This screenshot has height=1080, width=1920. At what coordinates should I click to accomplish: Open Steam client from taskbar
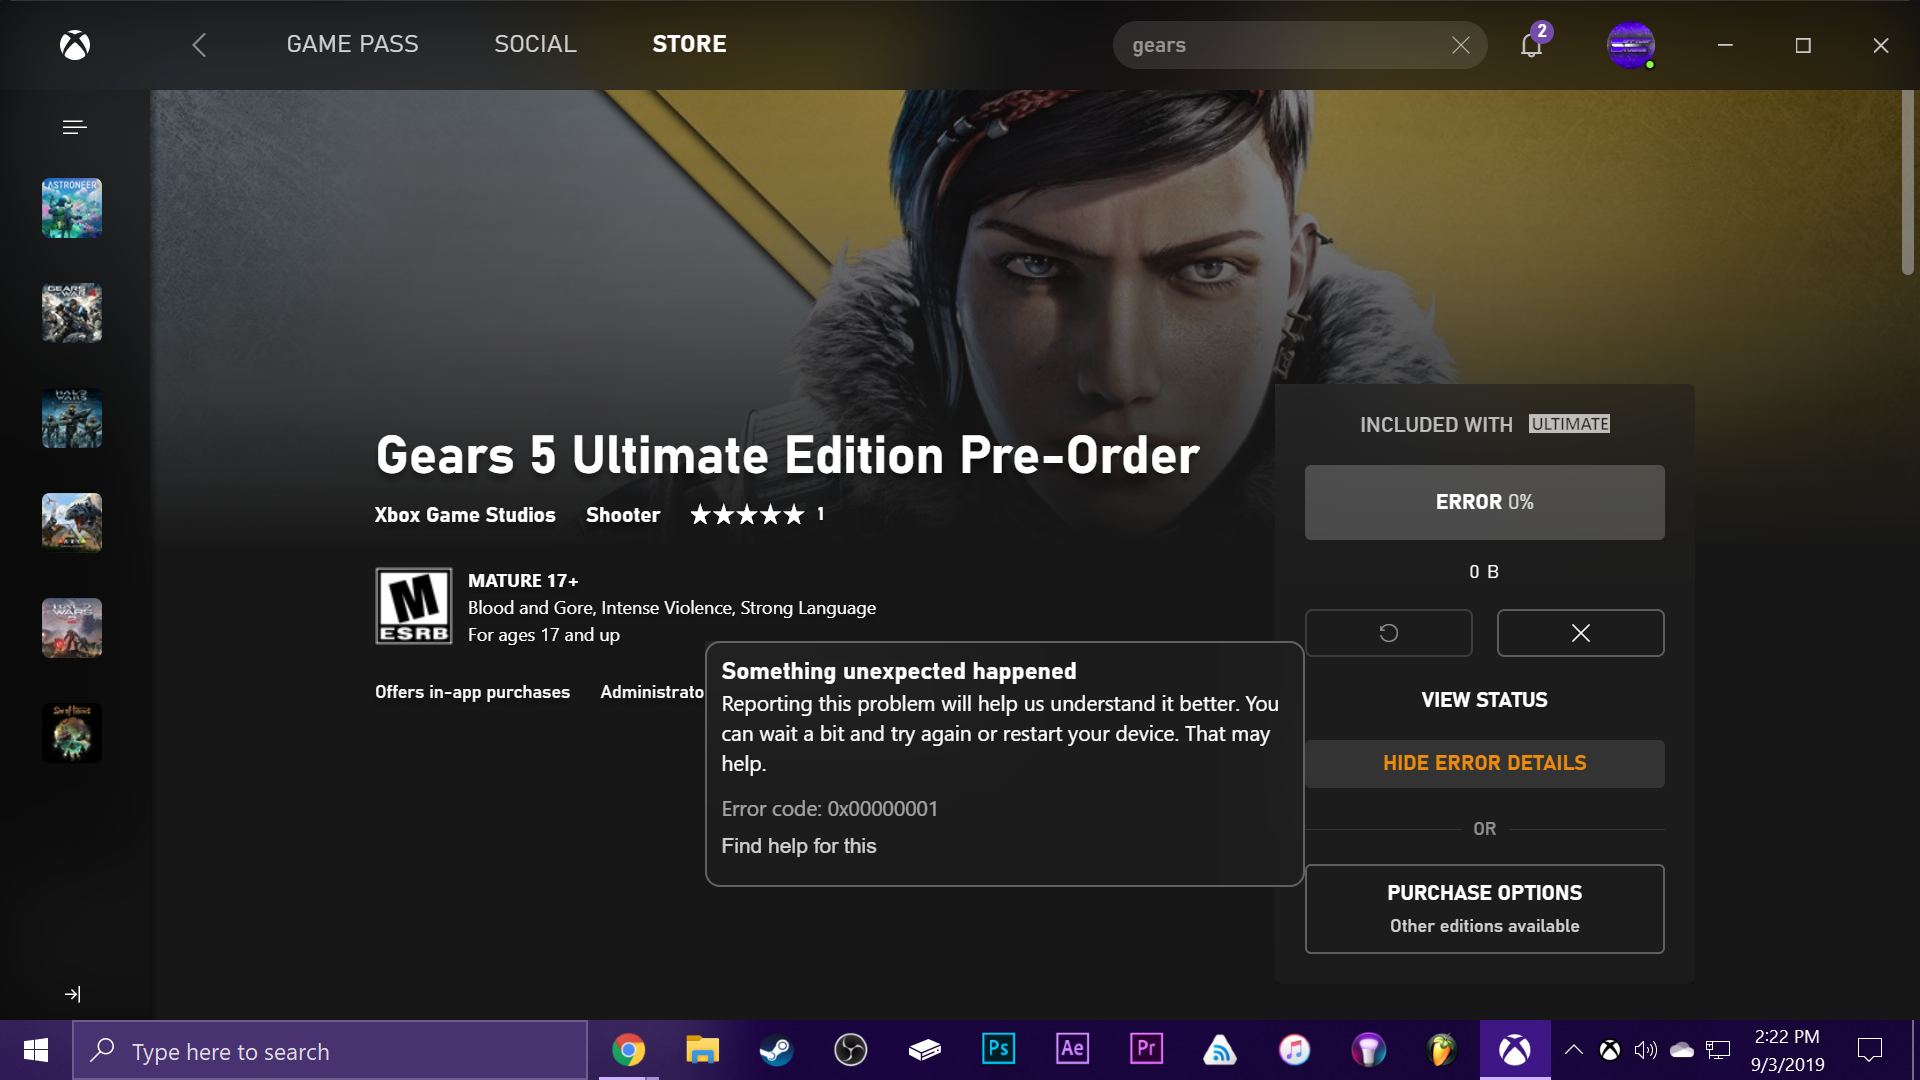[x=777, y=1051]
